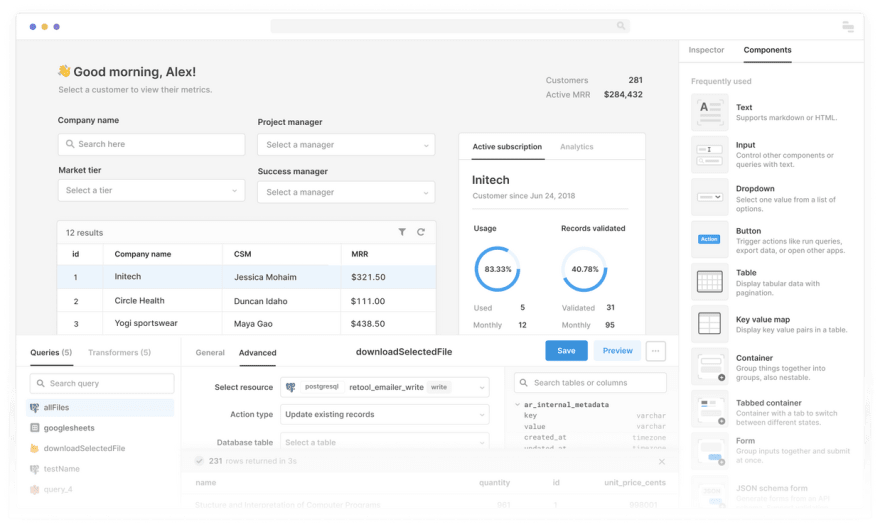The height and width of the screenshot is (527, 880).
Task: Click the Preview button
Action: pyautogui.click(x=617, y=351)
